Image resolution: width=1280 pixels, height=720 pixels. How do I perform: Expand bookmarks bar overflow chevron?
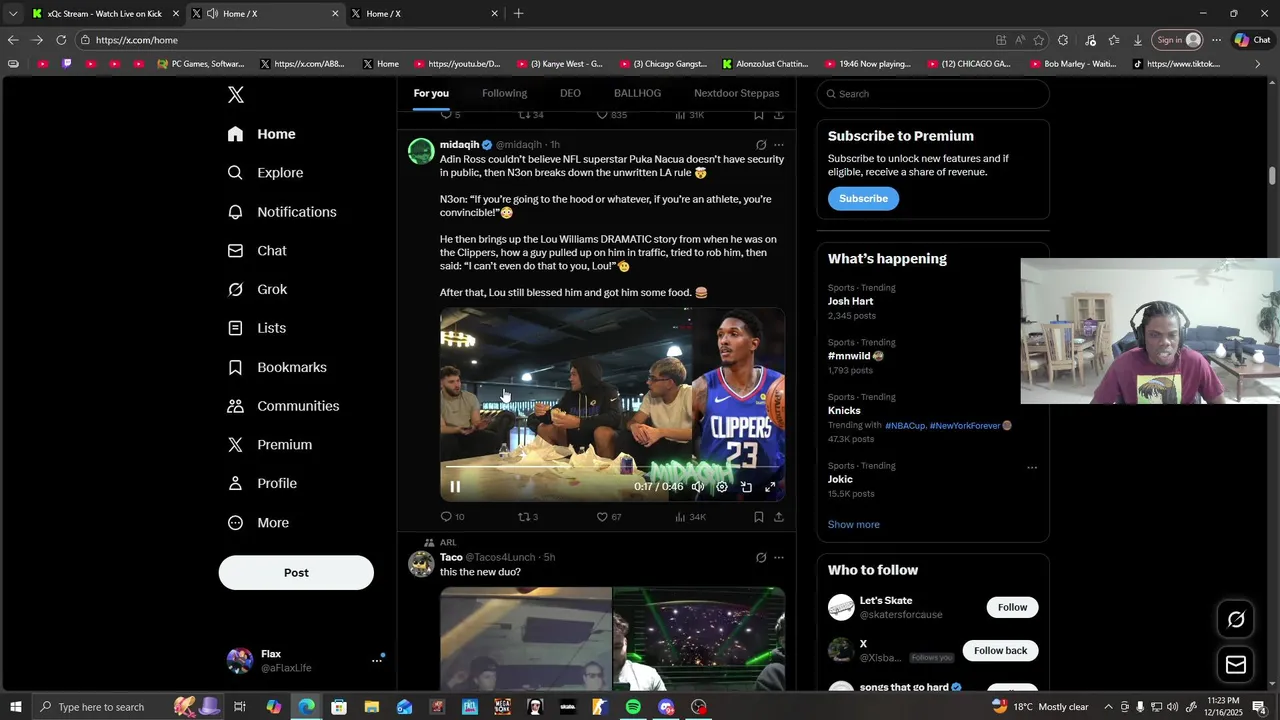click(1258, 64)
